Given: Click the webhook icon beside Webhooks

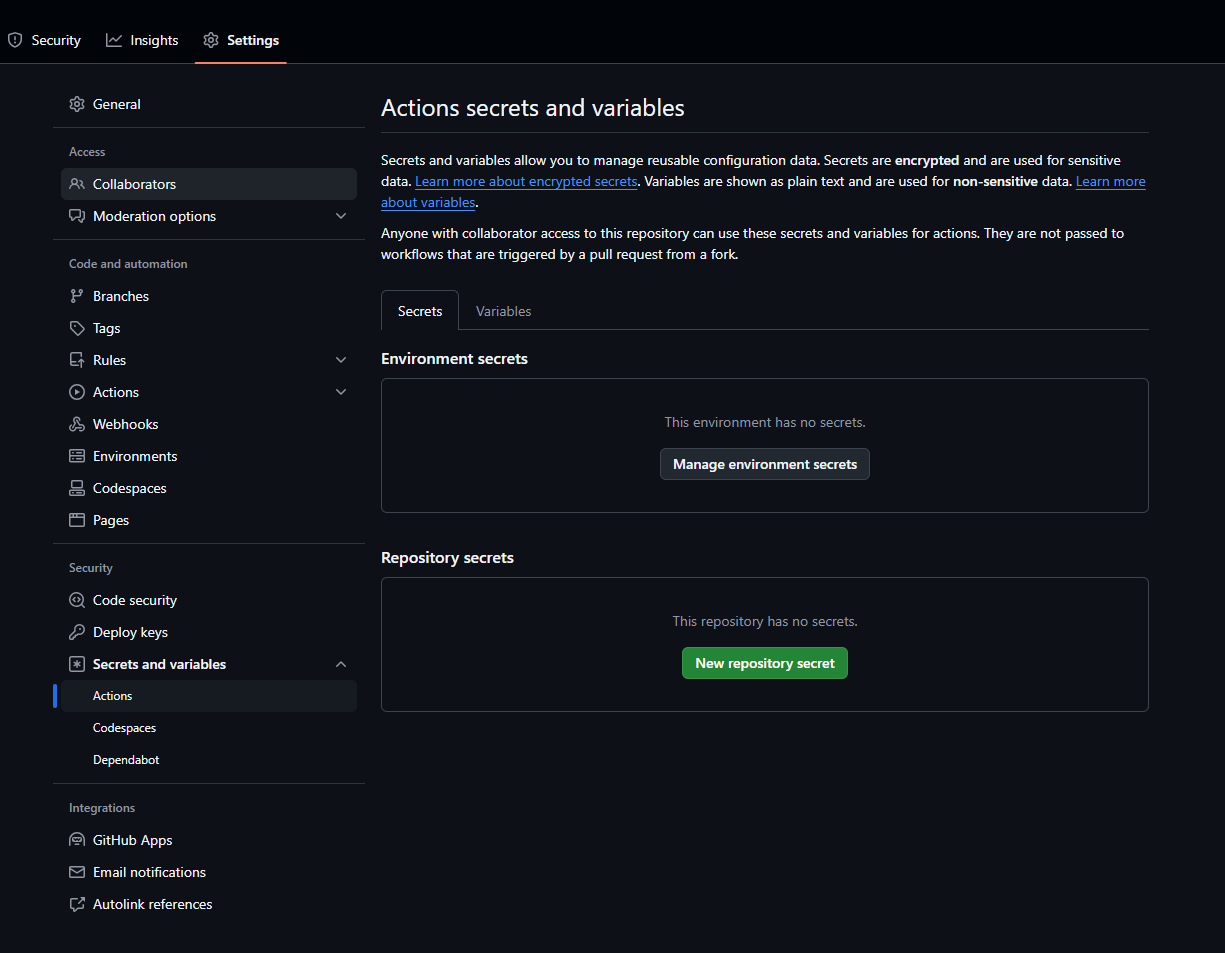Looking at the screenshot, I should point(77,424).
